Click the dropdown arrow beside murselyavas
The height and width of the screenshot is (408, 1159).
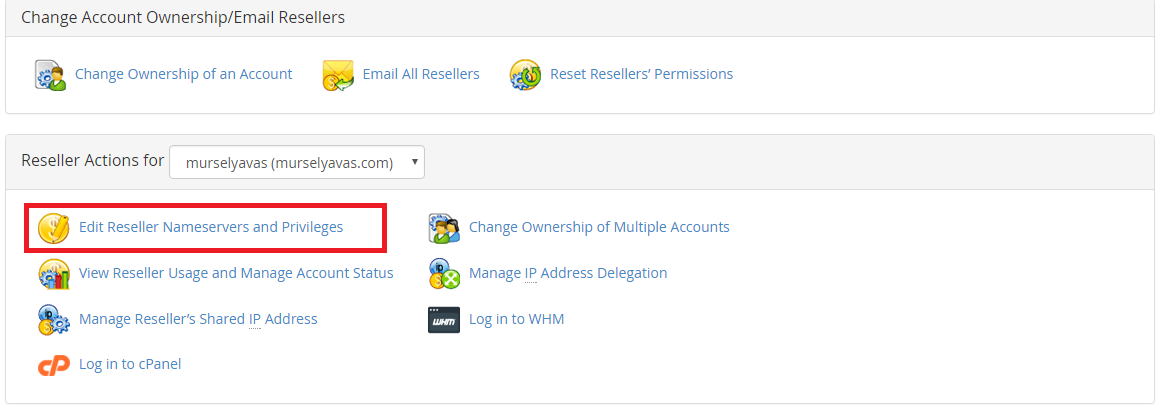pyautogui.click(x=415, y=162)
